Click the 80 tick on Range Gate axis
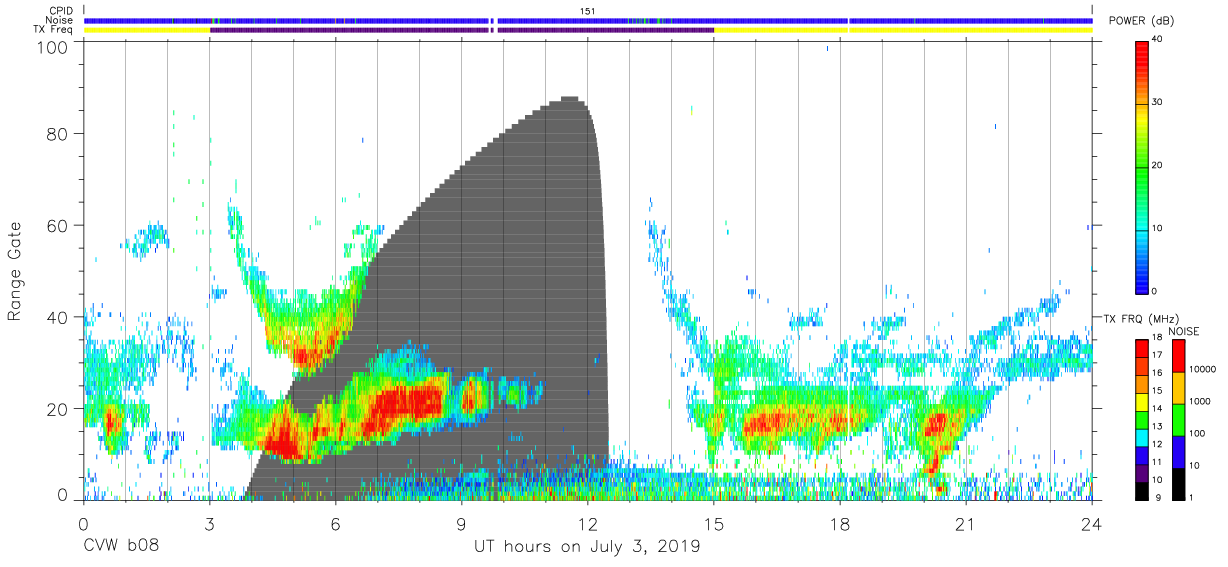1228x567 pixels. coord(57,134)
